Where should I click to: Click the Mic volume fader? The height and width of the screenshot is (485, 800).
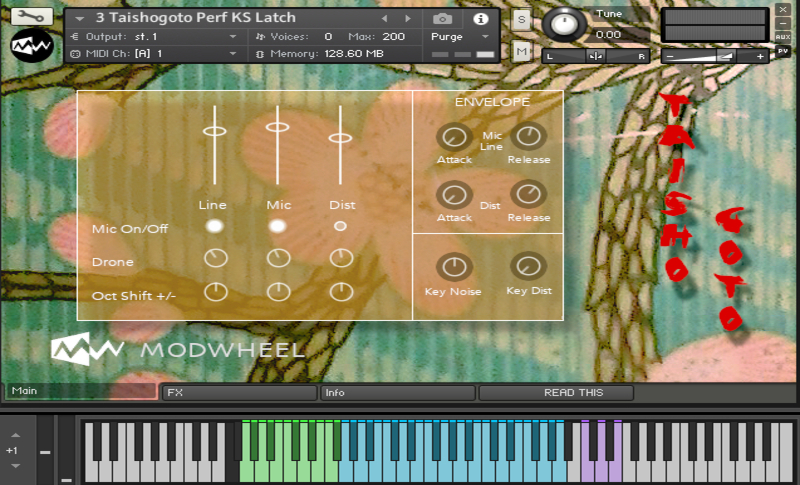[x=278, y=127]
